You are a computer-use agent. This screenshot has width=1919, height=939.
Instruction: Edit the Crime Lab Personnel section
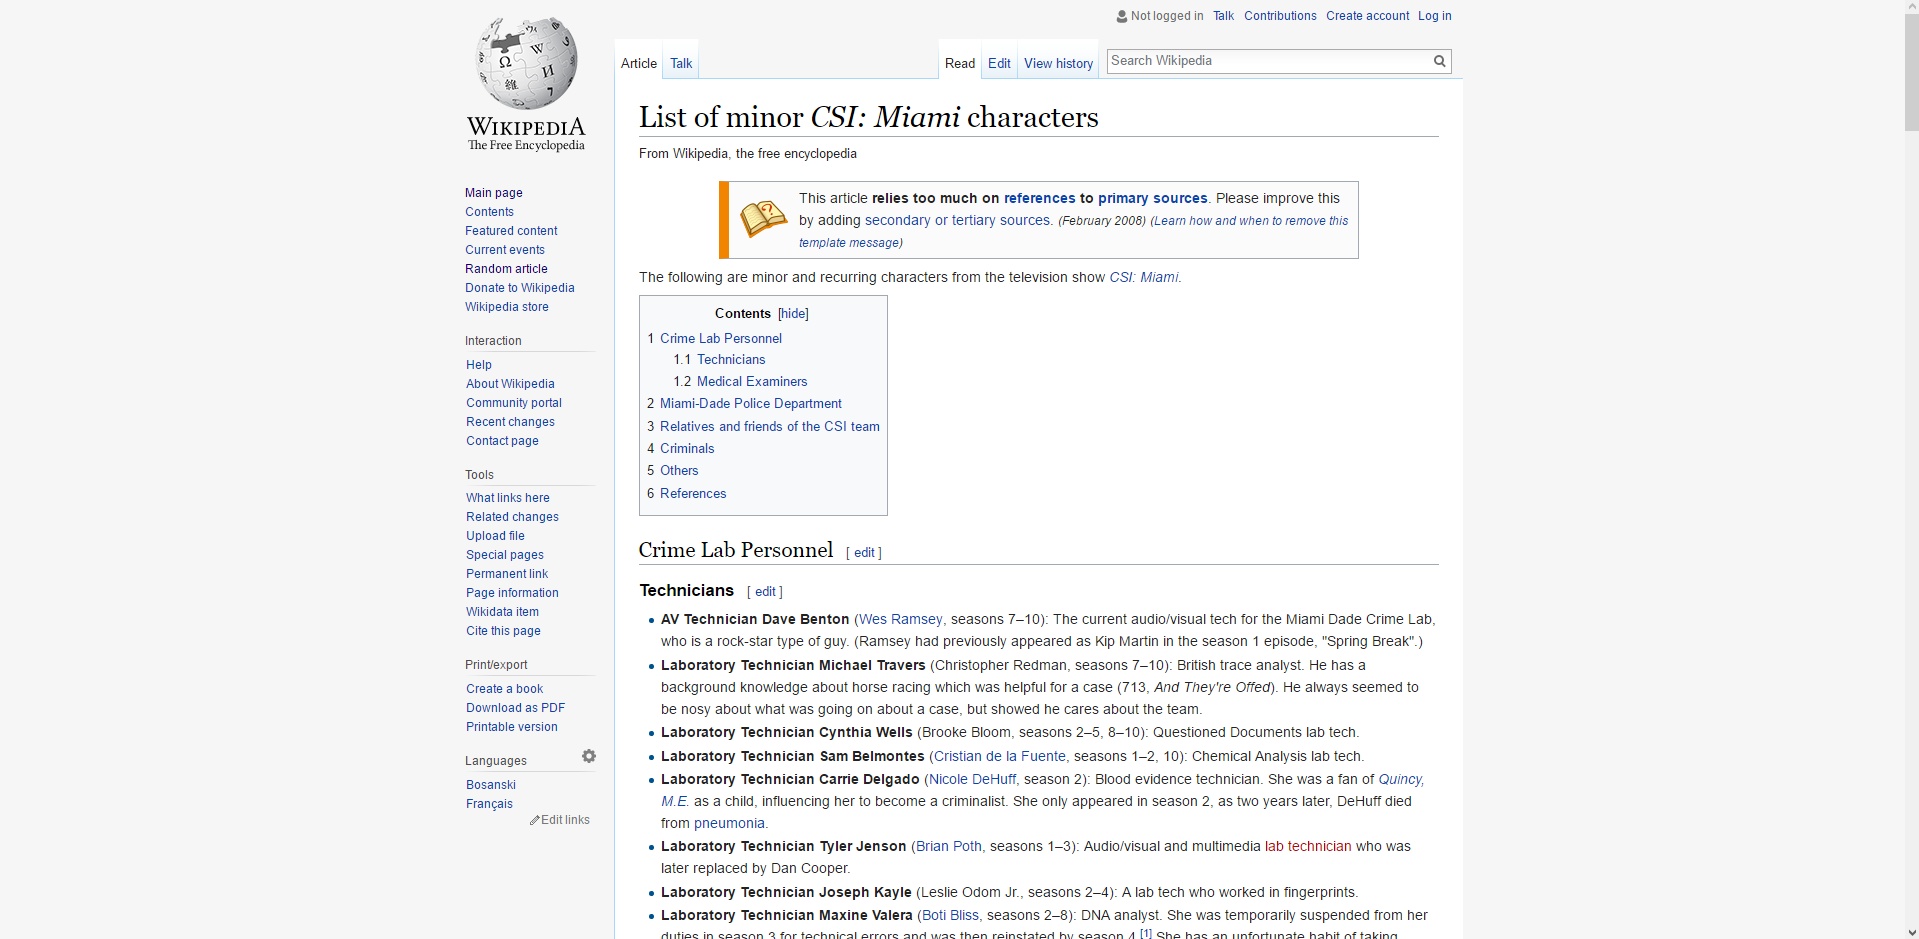coord(864,553)
